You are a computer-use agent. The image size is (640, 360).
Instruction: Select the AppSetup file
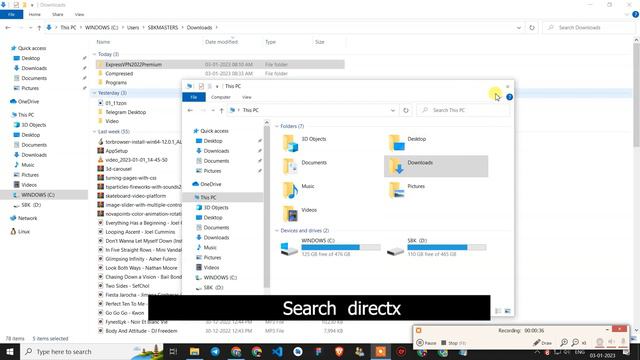tap(116, 151)
